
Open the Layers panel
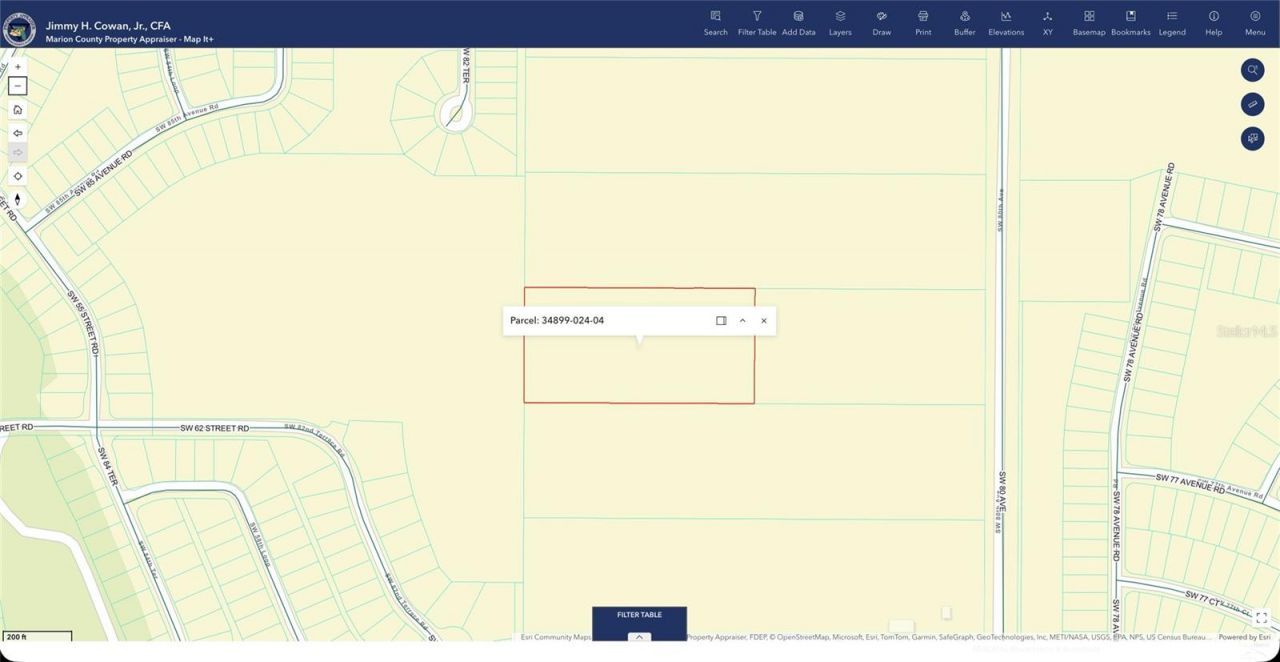(840, 23)
